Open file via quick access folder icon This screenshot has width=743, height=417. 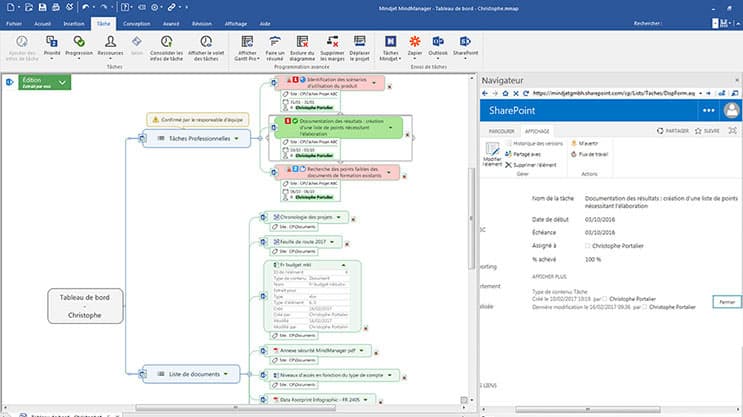[28, 7]
